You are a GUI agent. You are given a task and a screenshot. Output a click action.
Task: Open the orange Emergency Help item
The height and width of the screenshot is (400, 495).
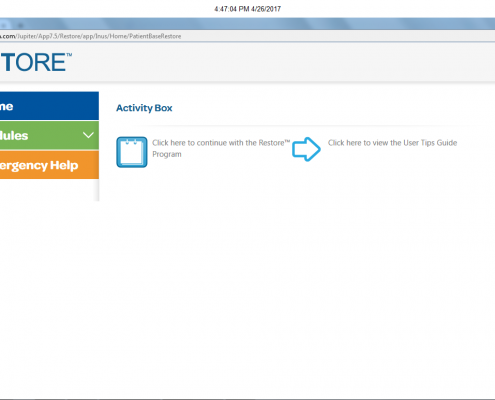coord(49,165)
